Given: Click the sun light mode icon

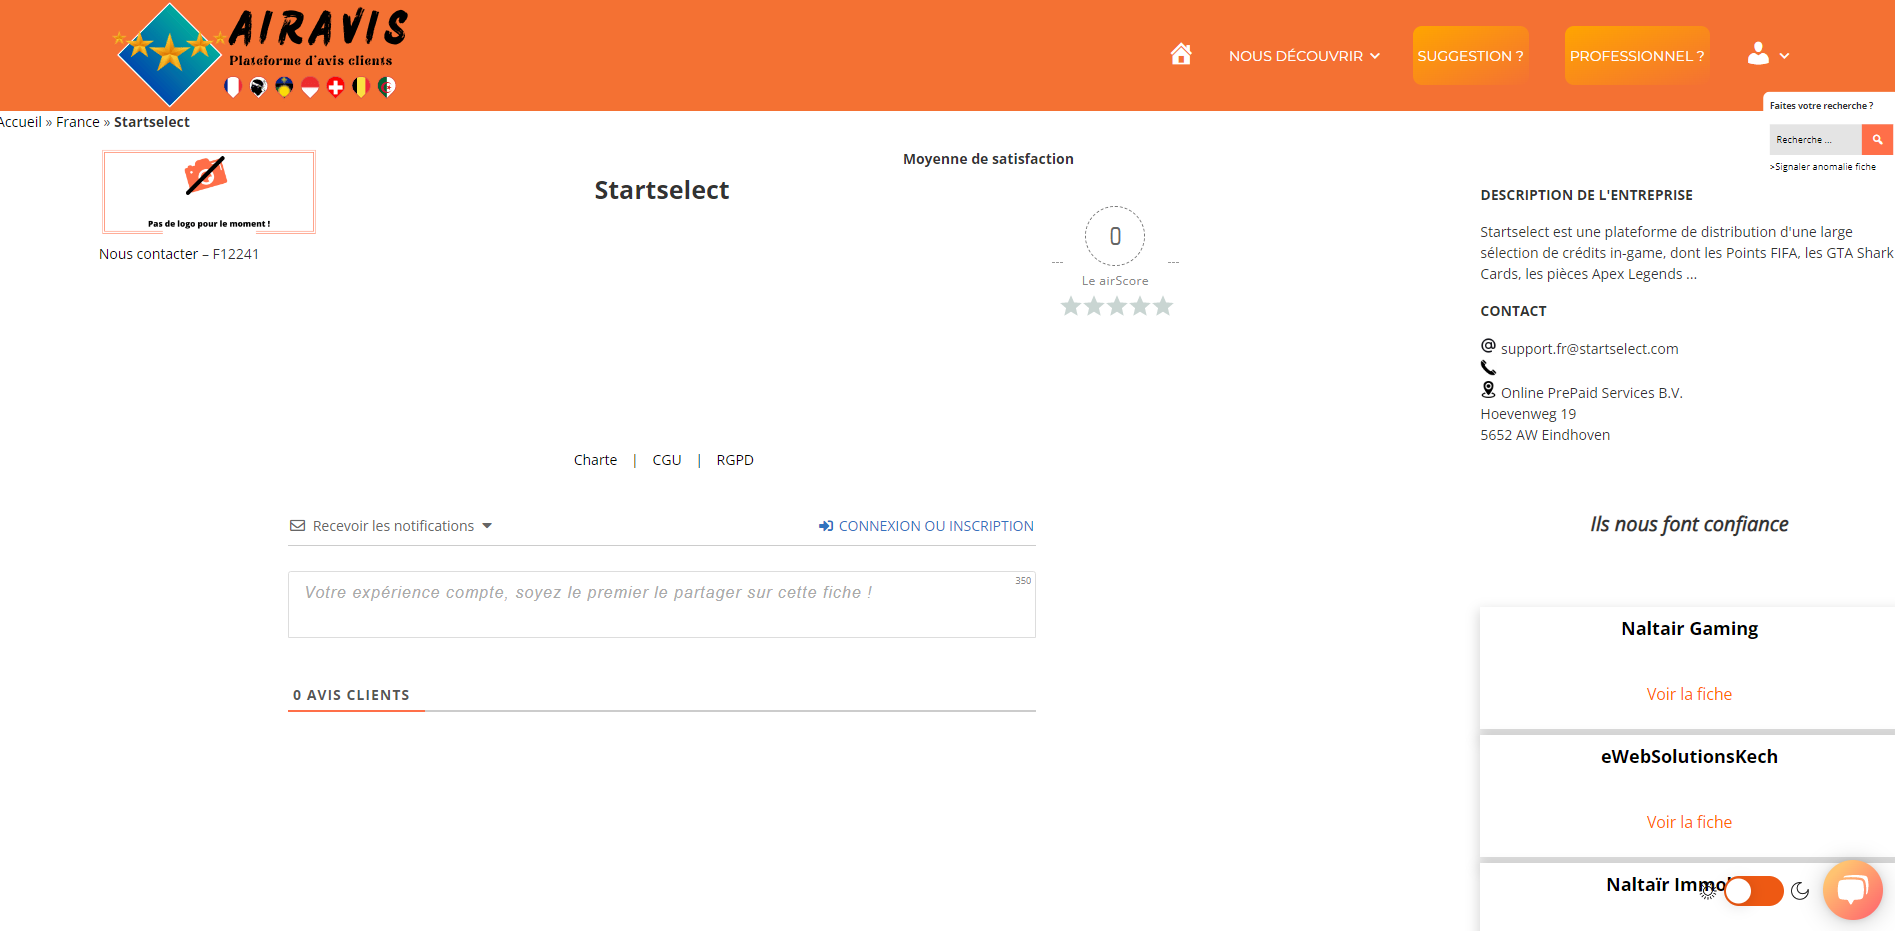Looking at the screenshot, I should [x=1708, y=891].
